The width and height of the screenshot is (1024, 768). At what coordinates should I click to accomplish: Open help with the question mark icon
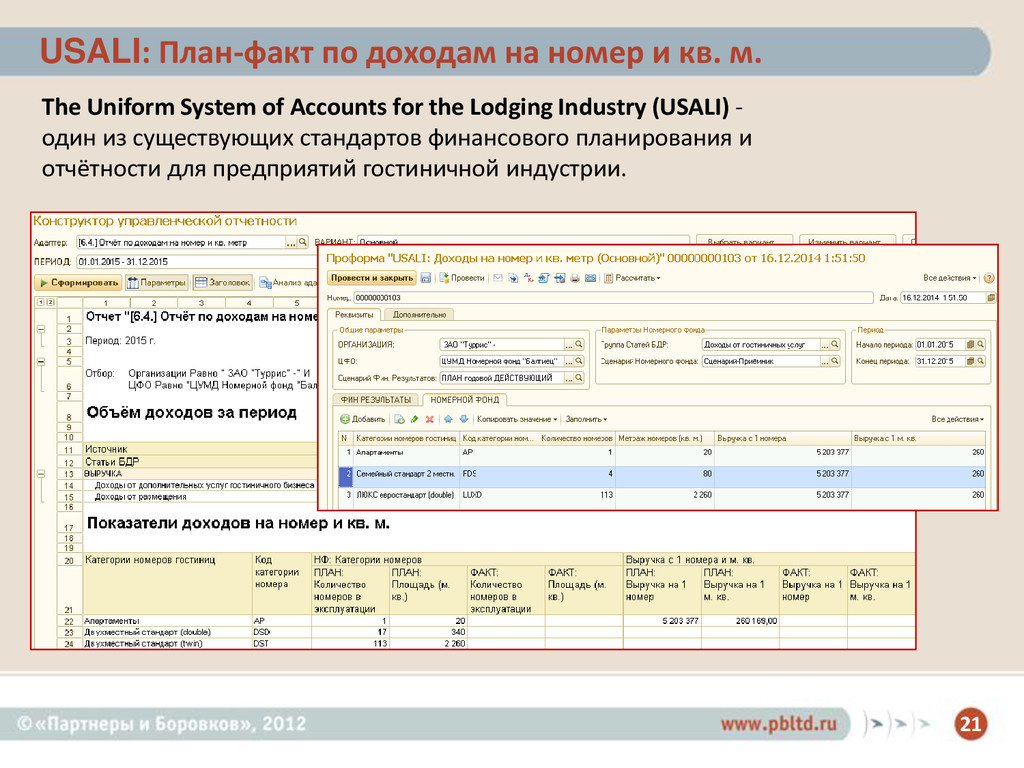click(989, 278)
